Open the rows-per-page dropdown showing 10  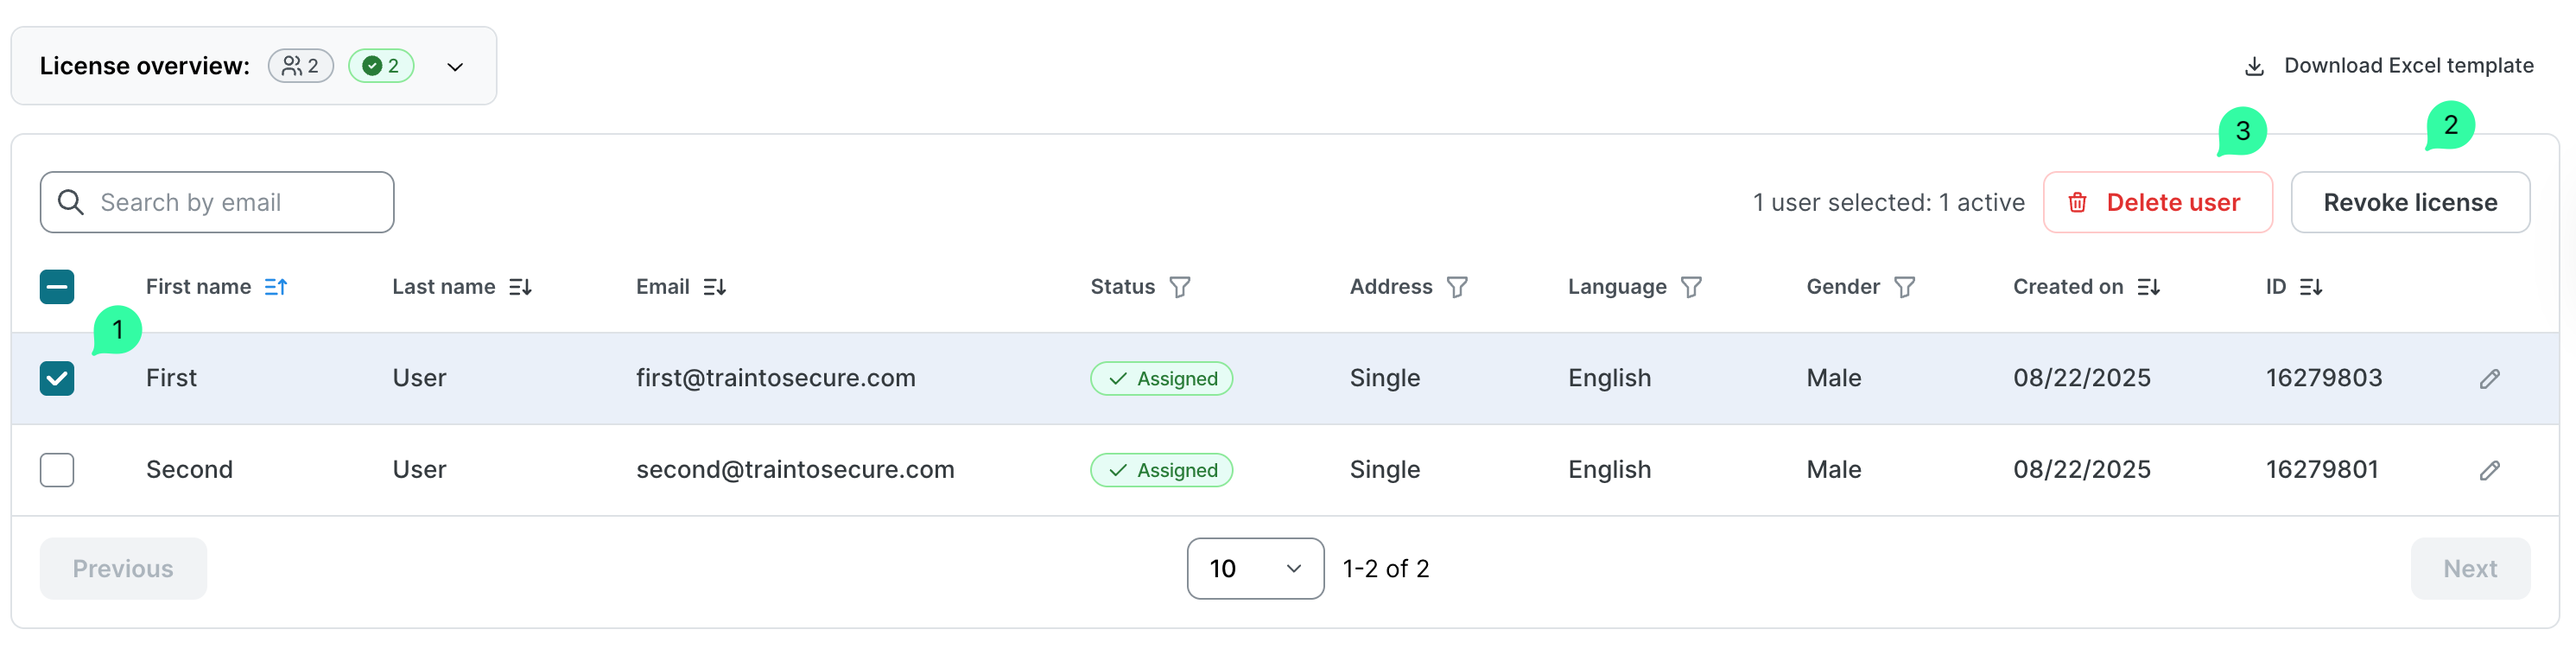[x=1254, y=569]
